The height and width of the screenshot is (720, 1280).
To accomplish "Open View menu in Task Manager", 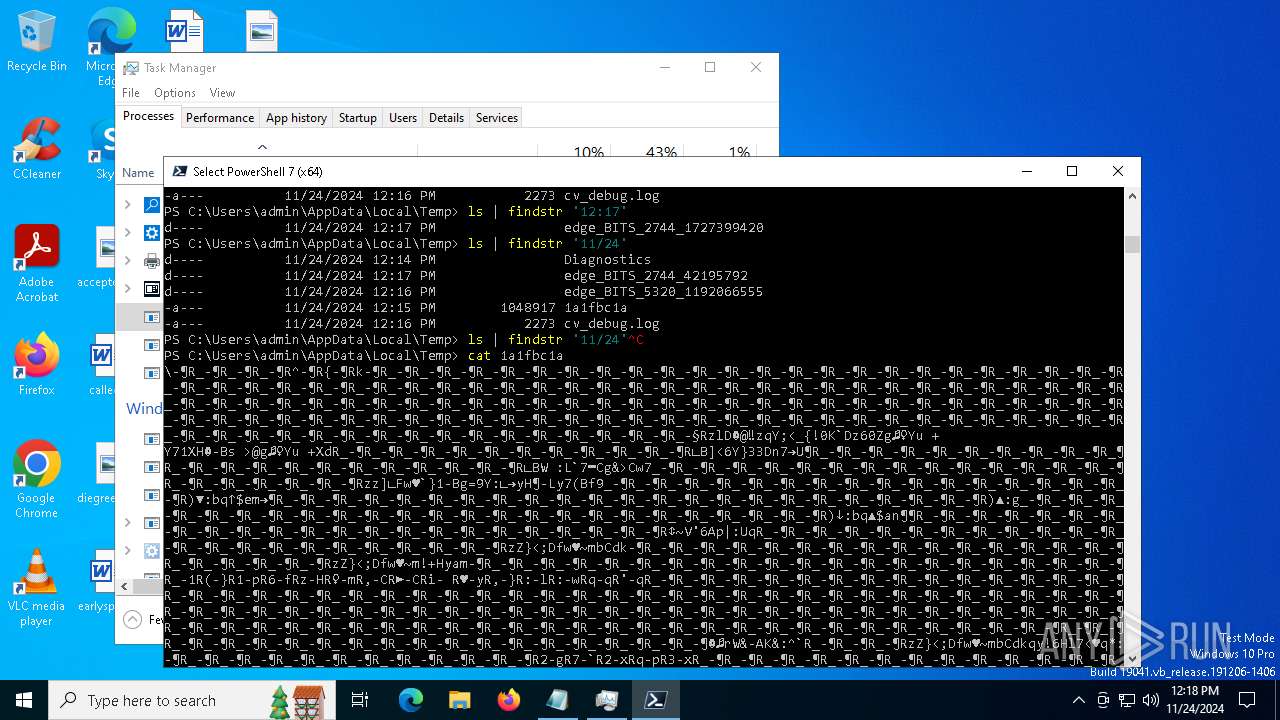I will 222,93.
